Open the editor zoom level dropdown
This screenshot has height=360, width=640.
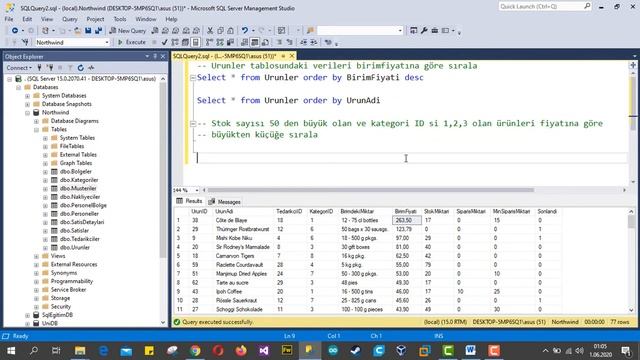pyautogui.click(x=197, y=190)
